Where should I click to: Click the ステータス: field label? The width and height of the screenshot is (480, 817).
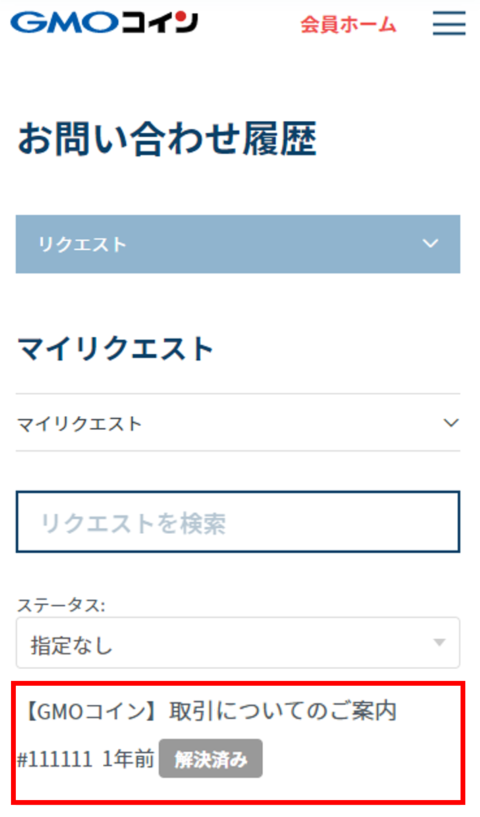point(61,605)
